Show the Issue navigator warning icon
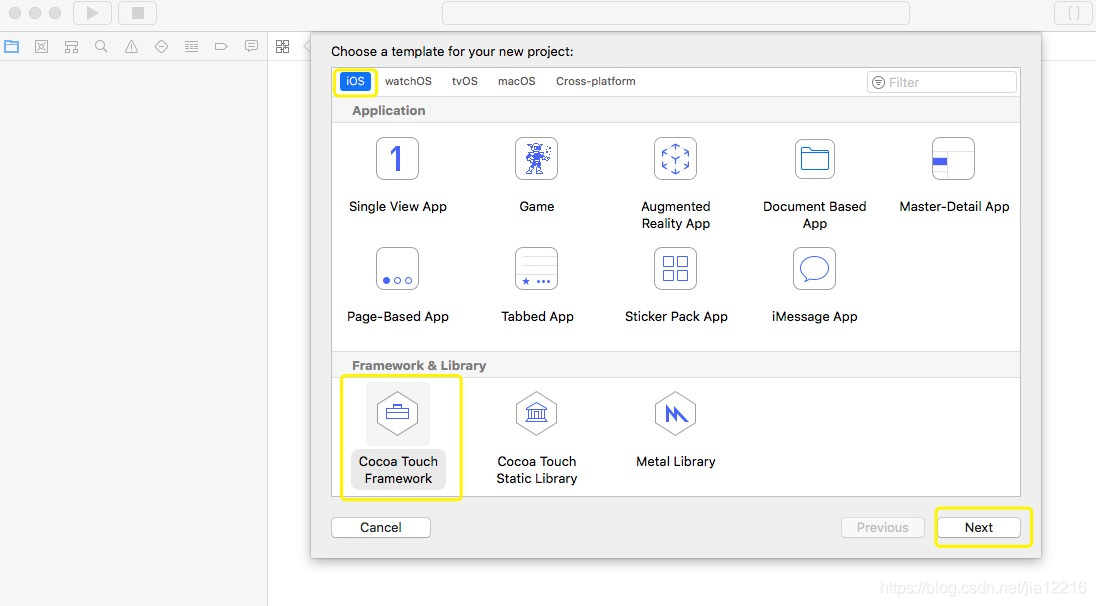The height and width of the screenshot is (606, 1096). coord(131,47)
